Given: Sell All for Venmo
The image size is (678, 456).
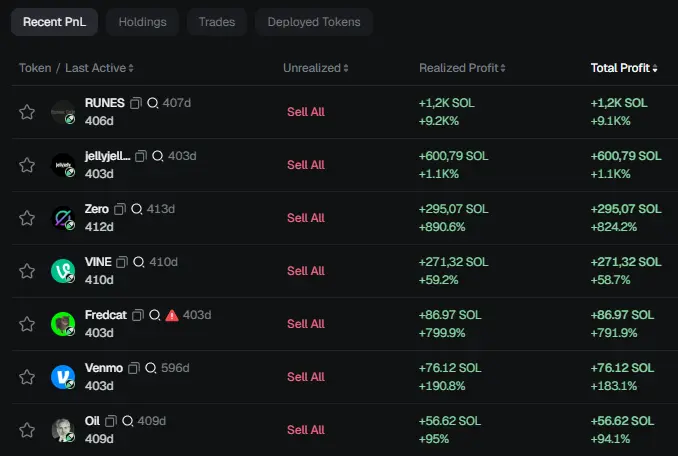Looking at the screenshot, I should tap(306, 377).
